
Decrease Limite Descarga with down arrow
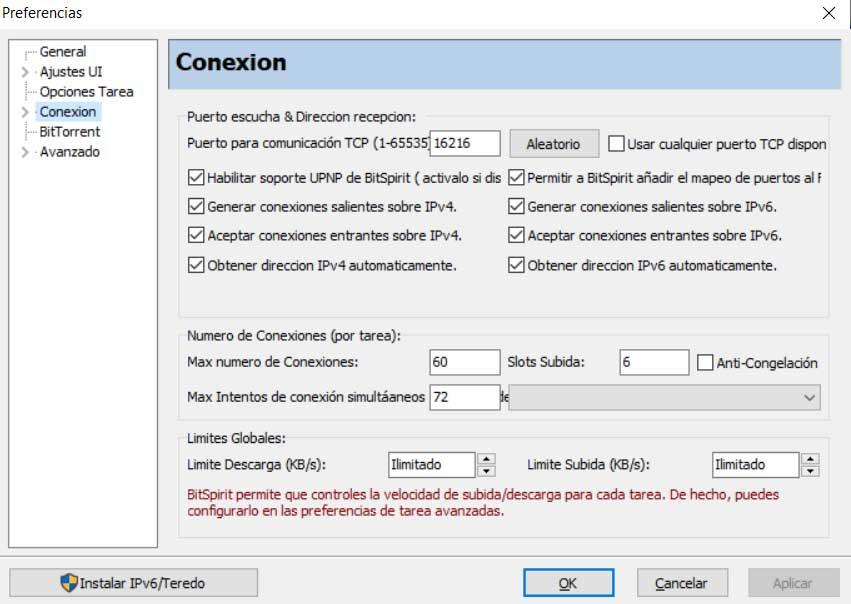[486, 472]
